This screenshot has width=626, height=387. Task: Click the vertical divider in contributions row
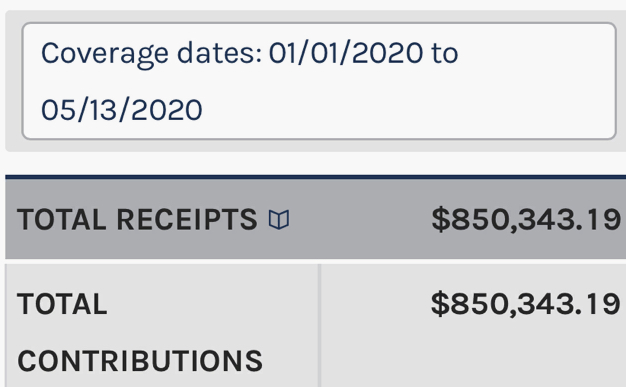pyautogui.click(x=319, y=325)
